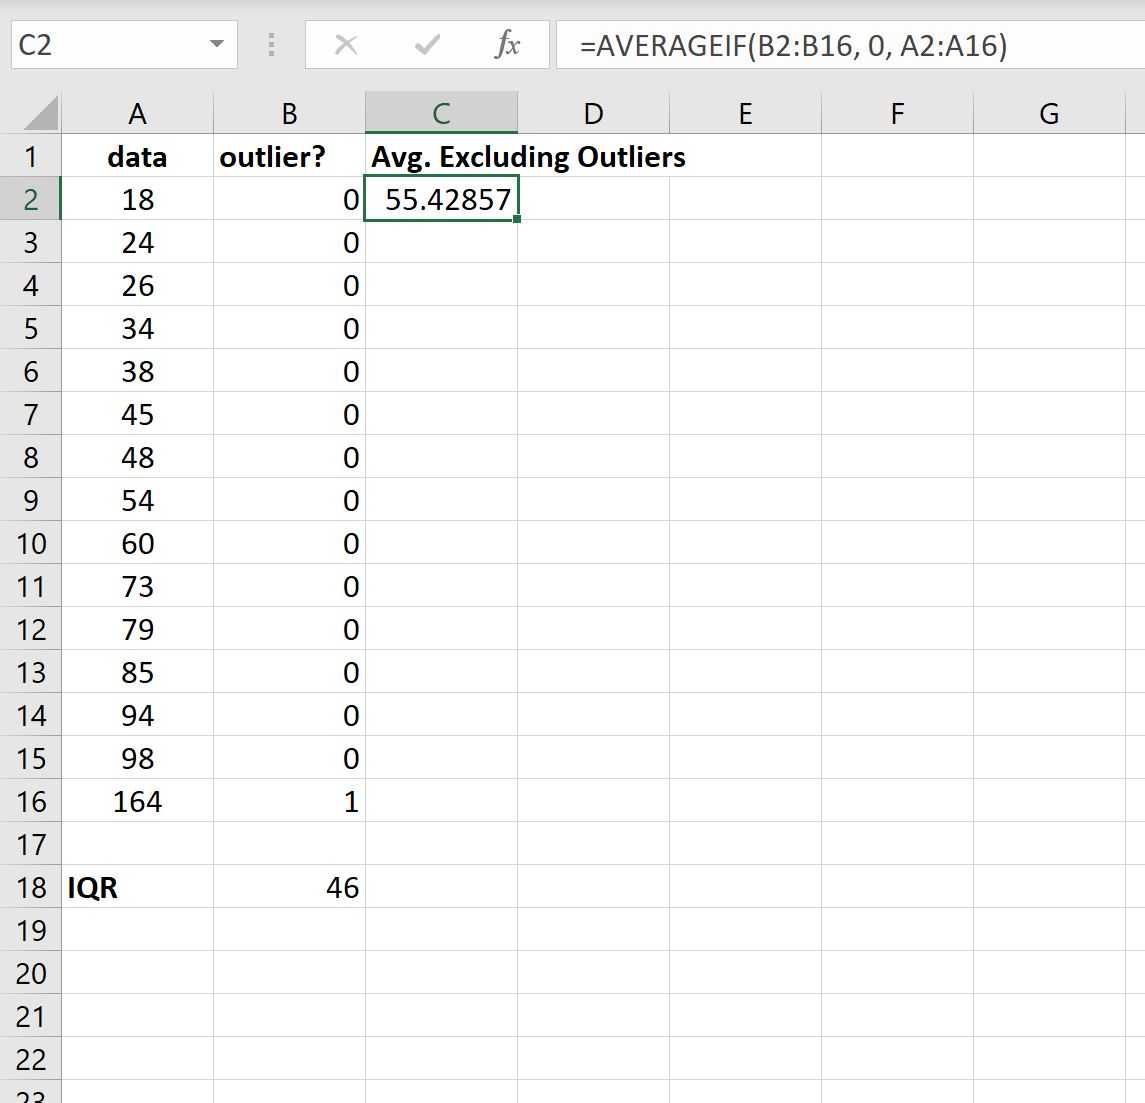Select the IQR value cell showing 46
The image size is (1145, 1103).
click(x=289, y=888)
